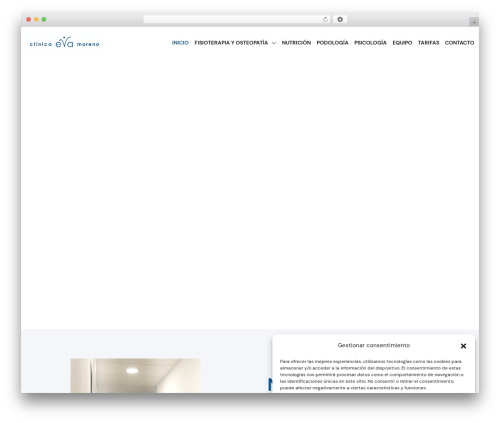Image resolution: width=500 pixels, height=423 pixels.
Task: Open a new browser tab with plus button
Action: tap(474, 22)
